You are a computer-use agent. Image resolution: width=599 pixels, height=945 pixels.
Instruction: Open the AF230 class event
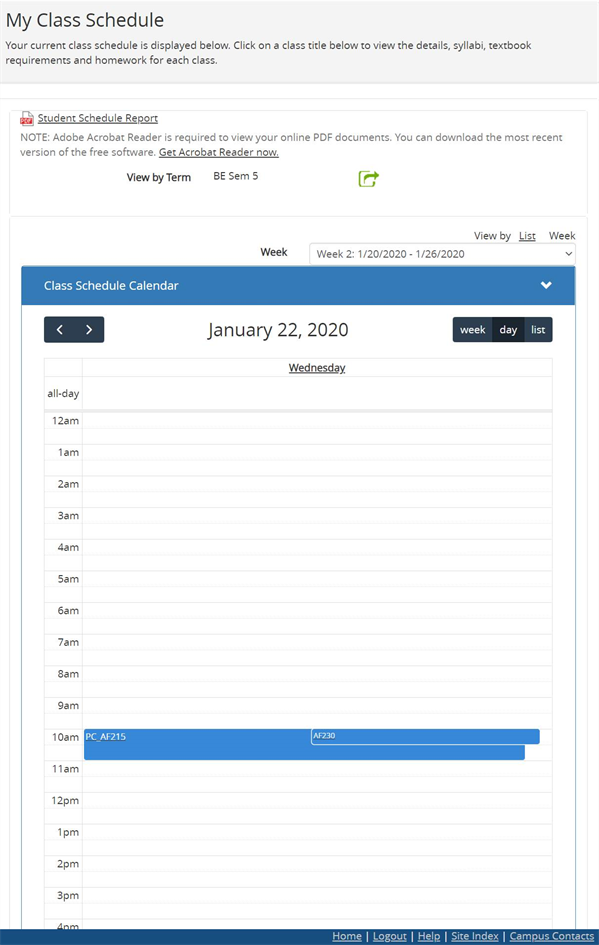[x=425, y=736]
